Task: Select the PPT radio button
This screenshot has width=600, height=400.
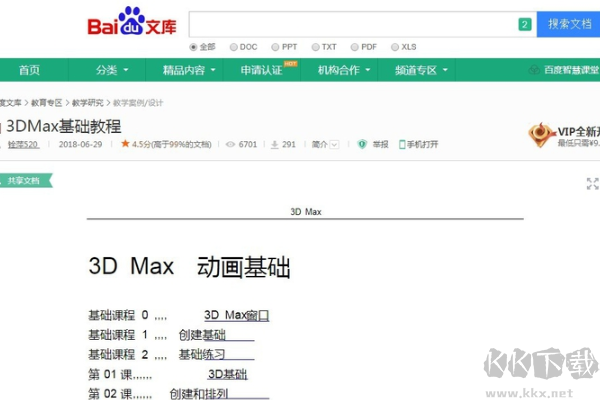Action: [275, 47]
